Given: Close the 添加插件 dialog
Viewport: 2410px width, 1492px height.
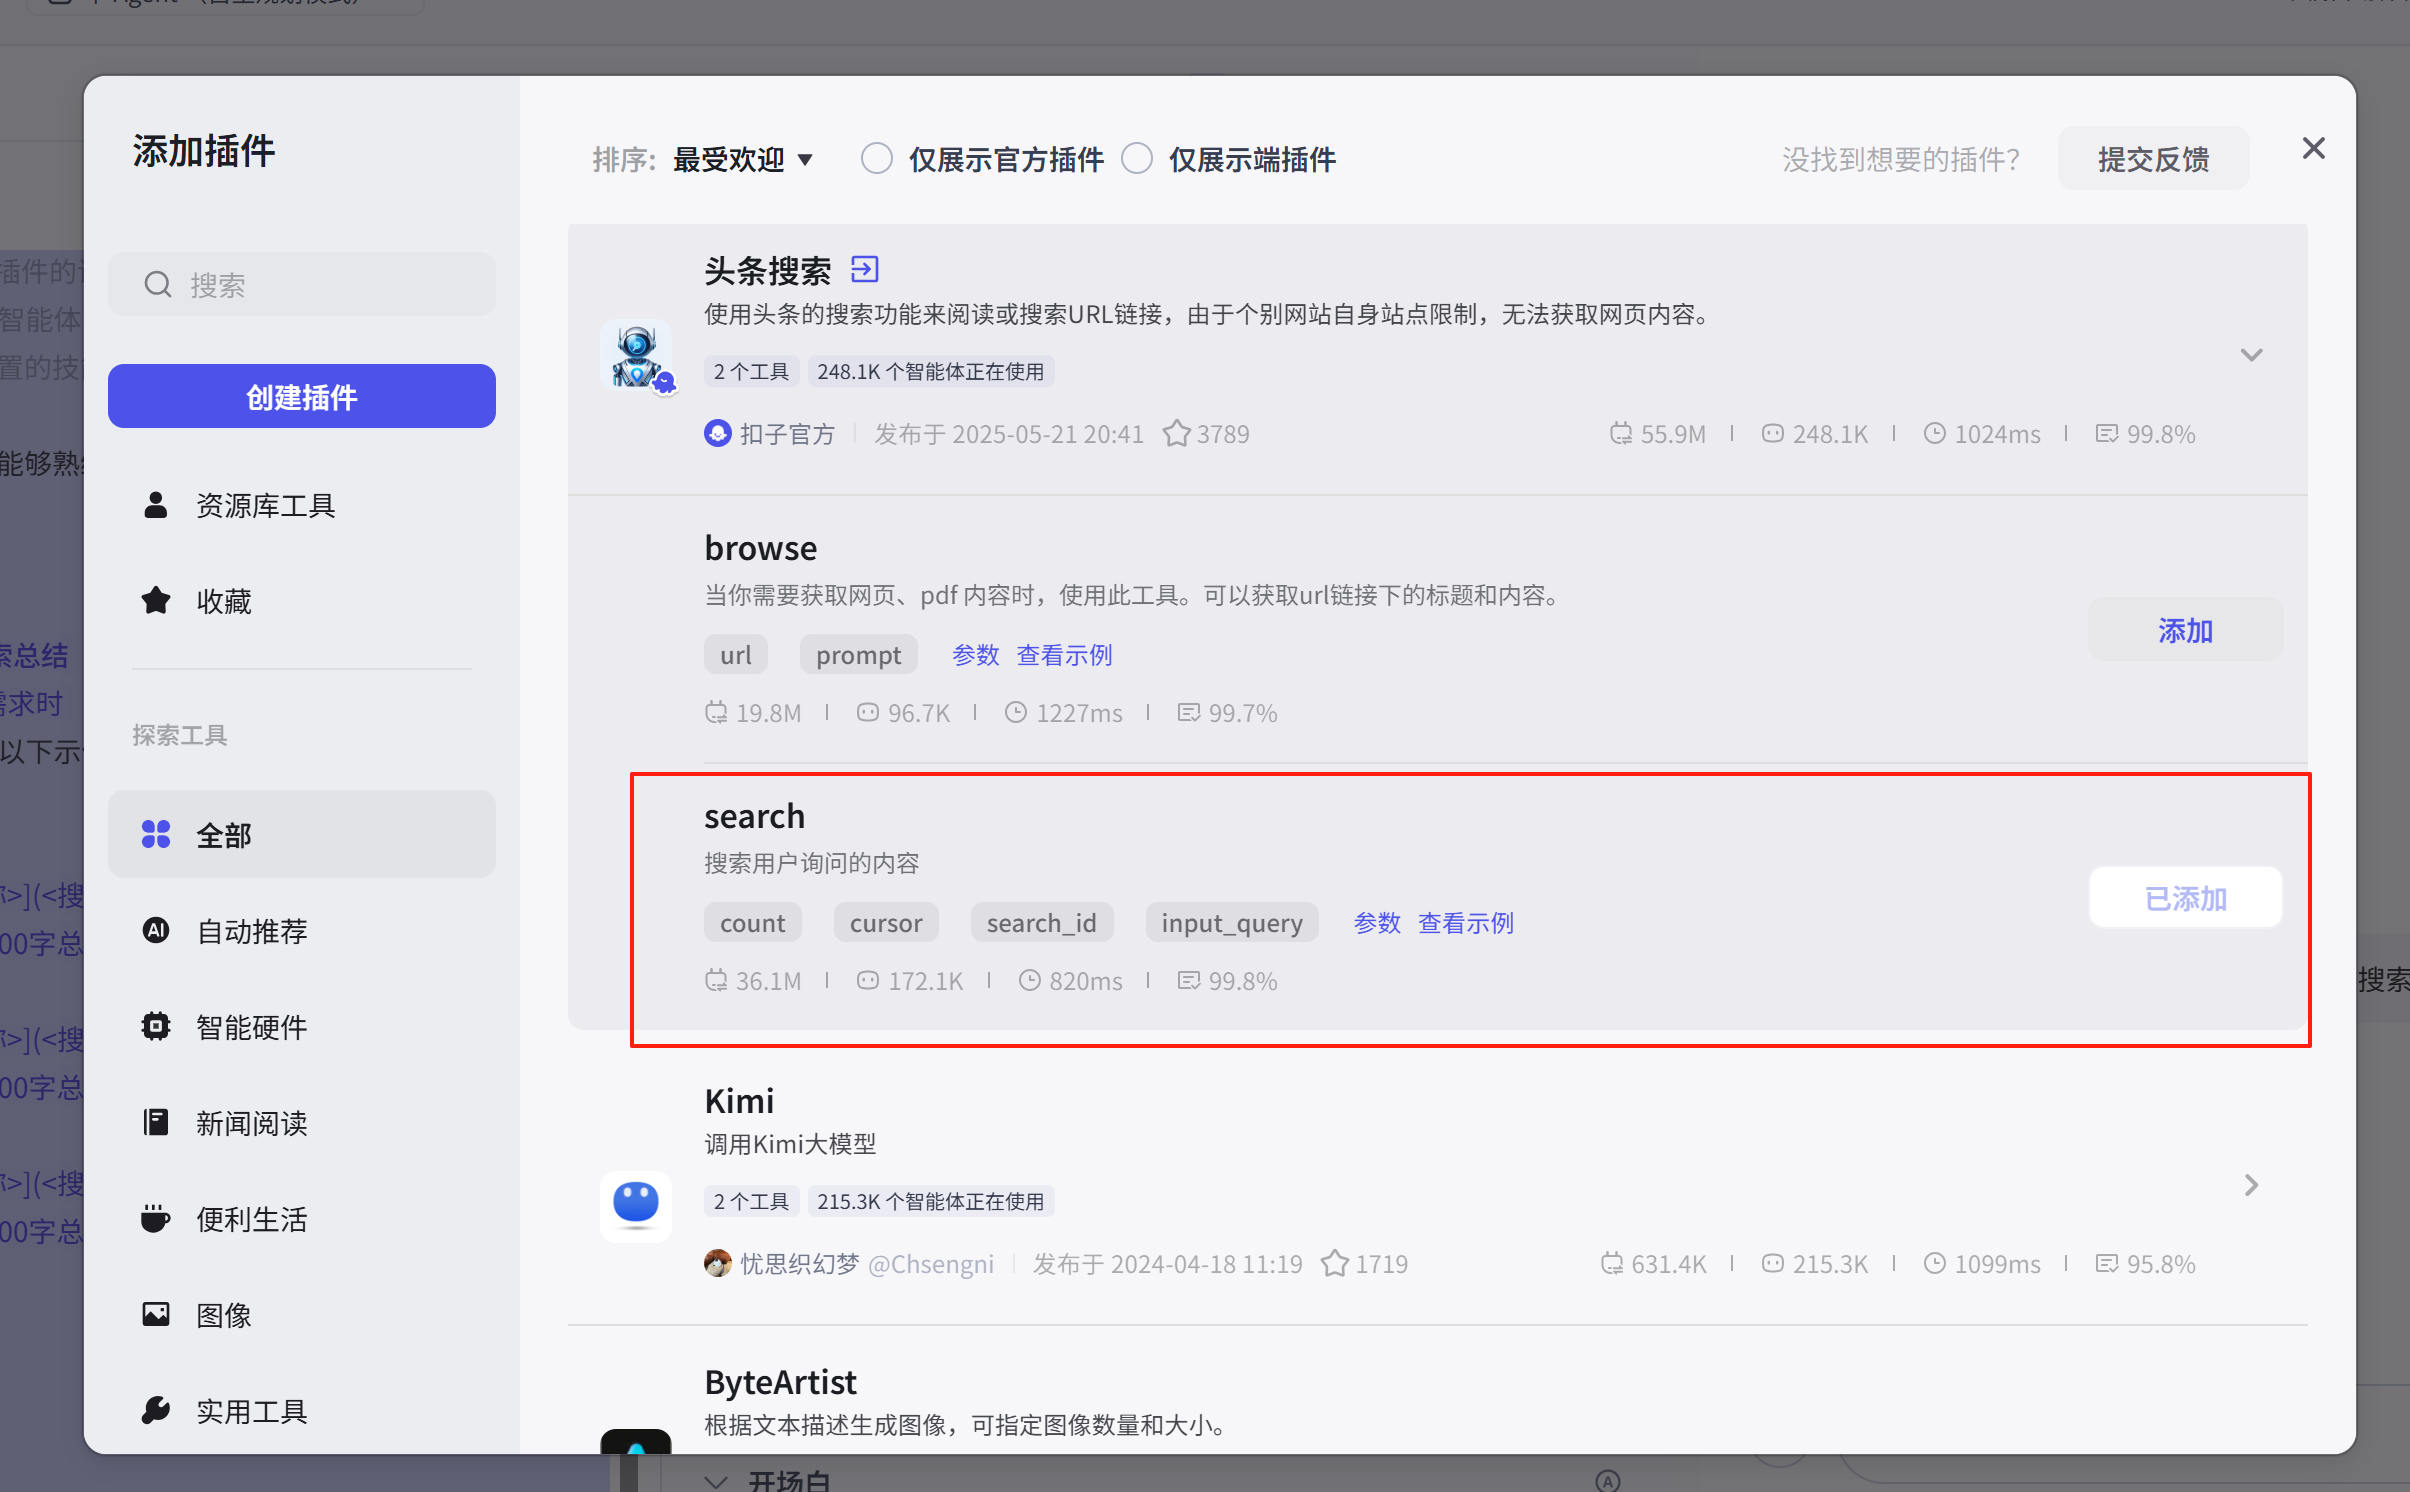Looking at the screenshot, I should [x=2313, y=148].
